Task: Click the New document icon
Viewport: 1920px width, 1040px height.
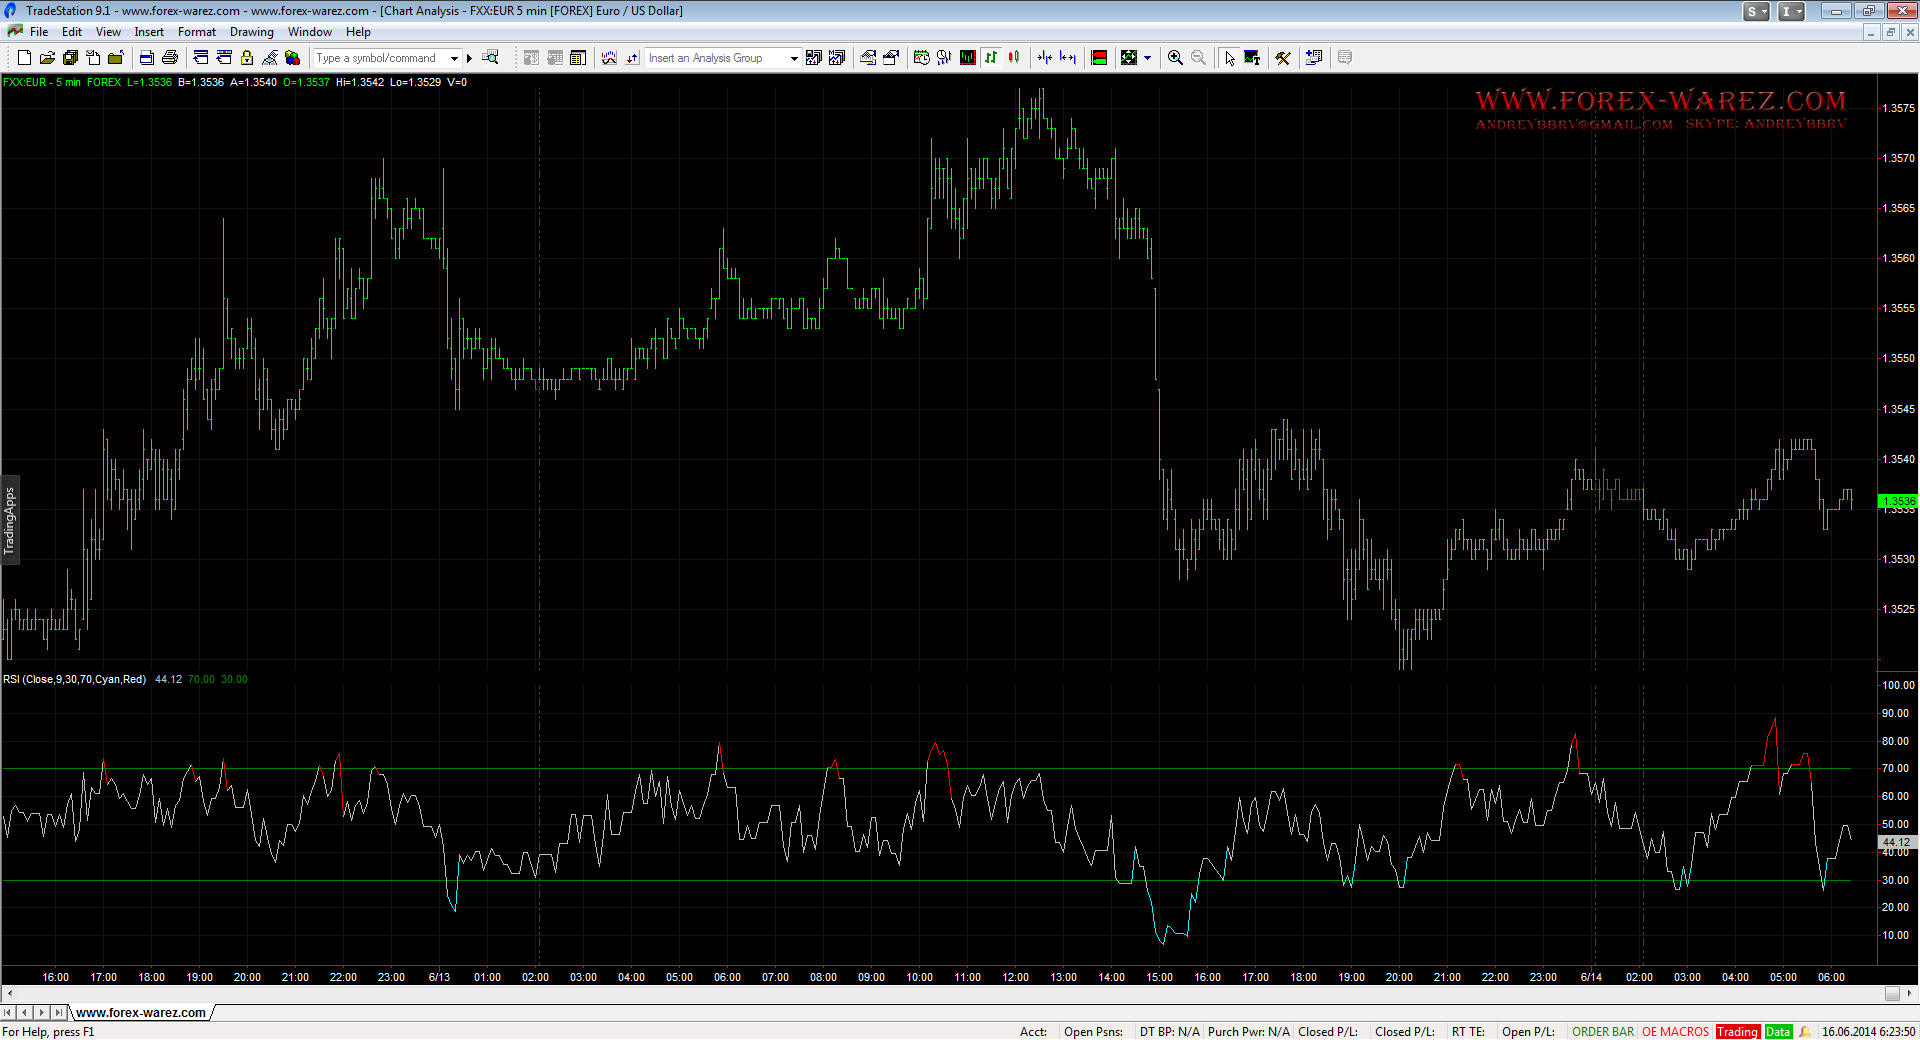Action: tap(24, 58)
